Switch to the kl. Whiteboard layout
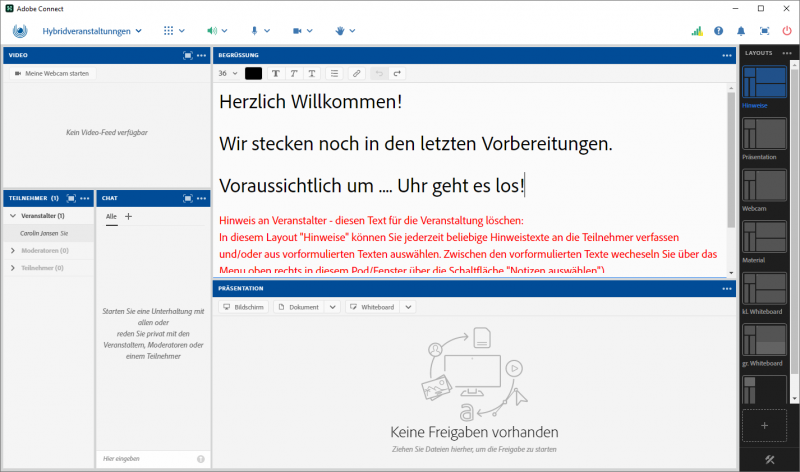This screenshot has height=472, width=800. tap(764, 288)
